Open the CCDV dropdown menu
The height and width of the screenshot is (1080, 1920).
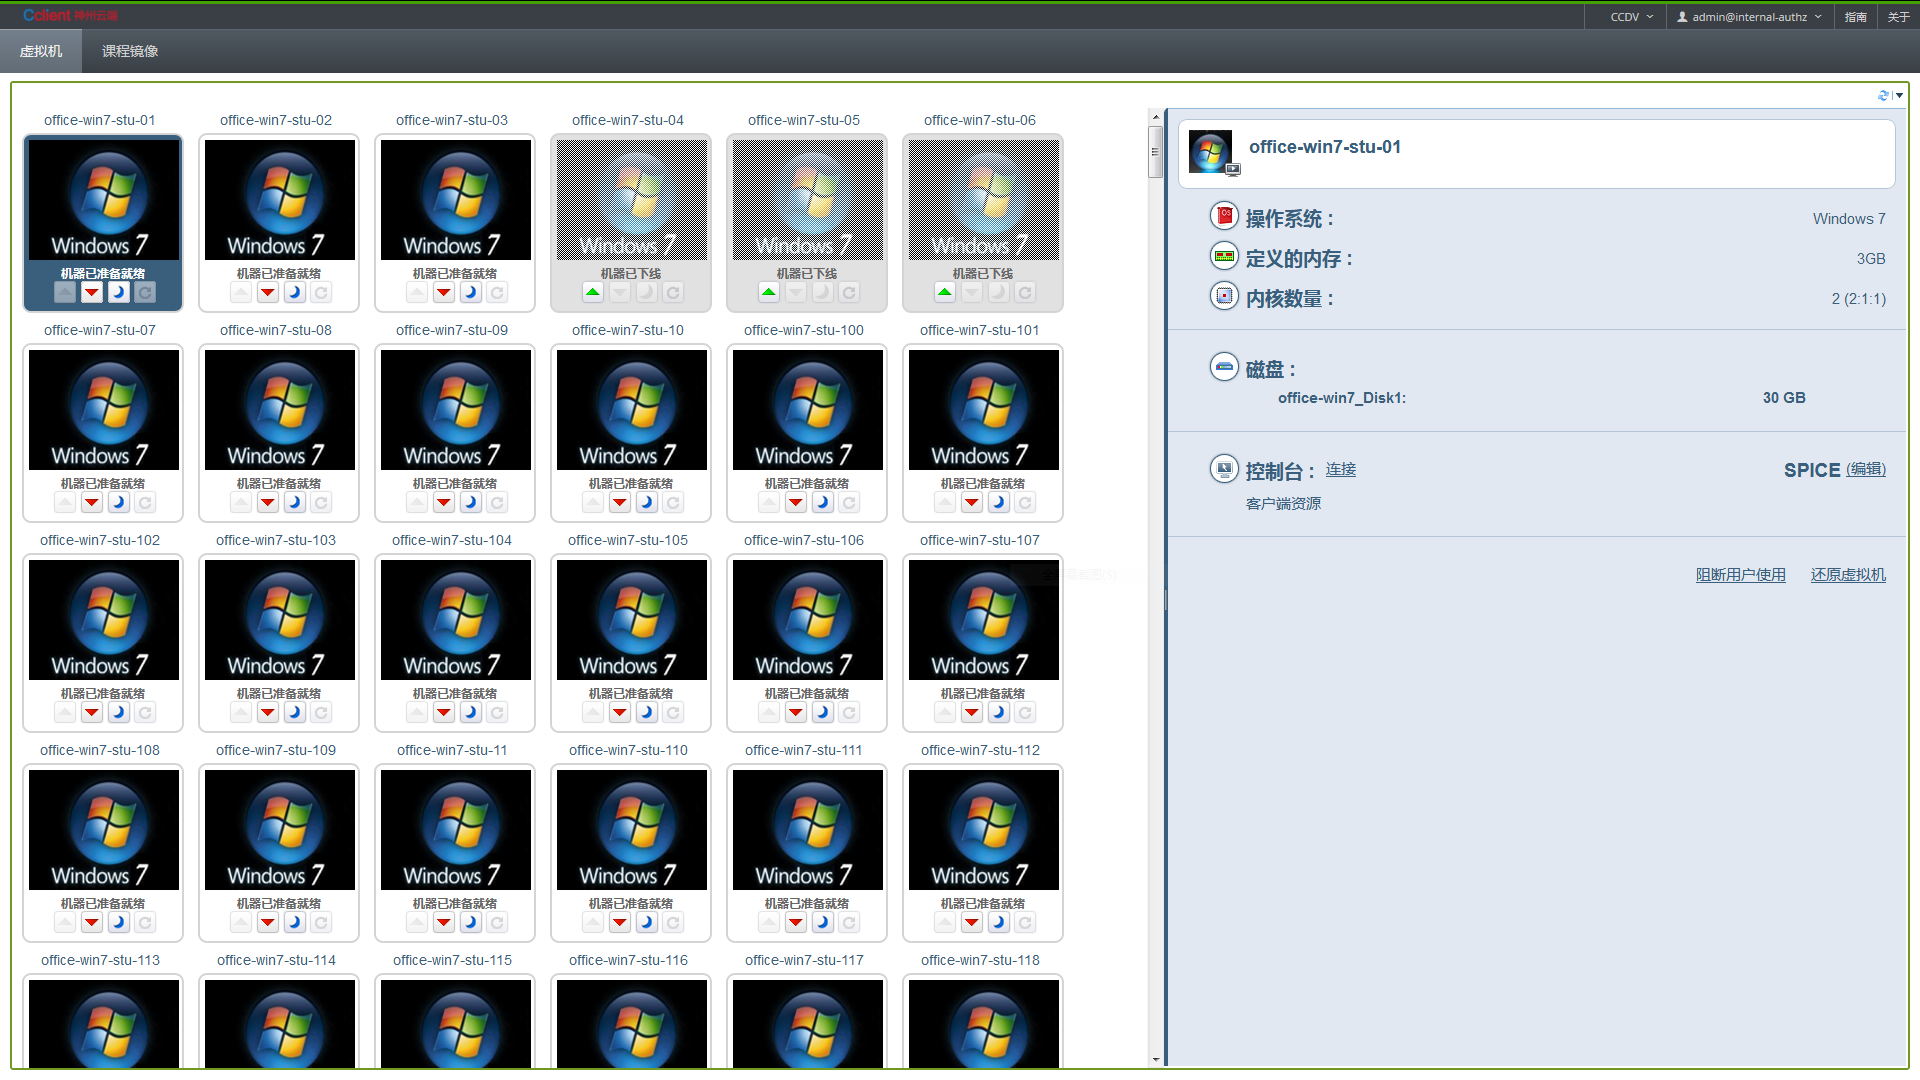tap(1631, 17)
